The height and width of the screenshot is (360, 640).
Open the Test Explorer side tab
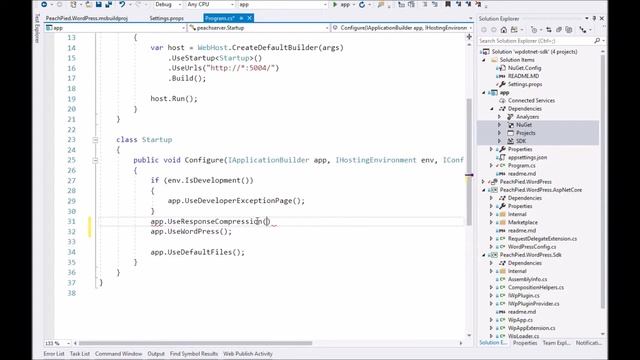tap(37, 28)
